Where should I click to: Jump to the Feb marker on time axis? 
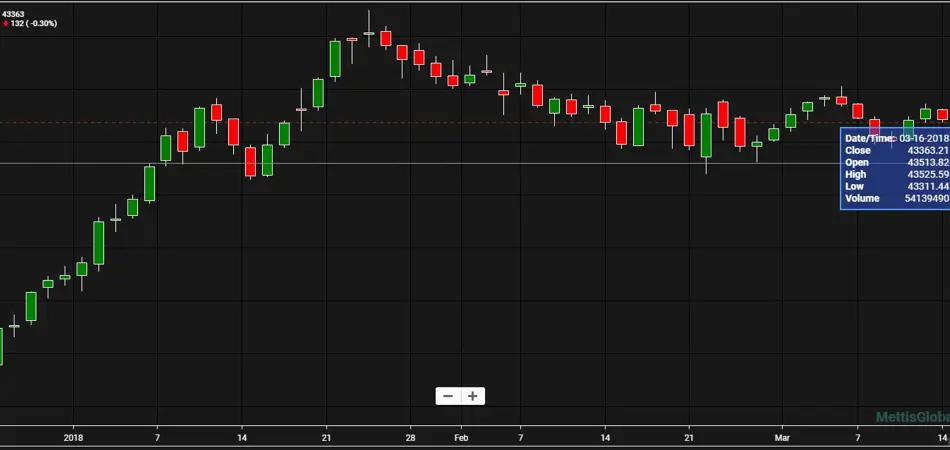click(460, 437)
